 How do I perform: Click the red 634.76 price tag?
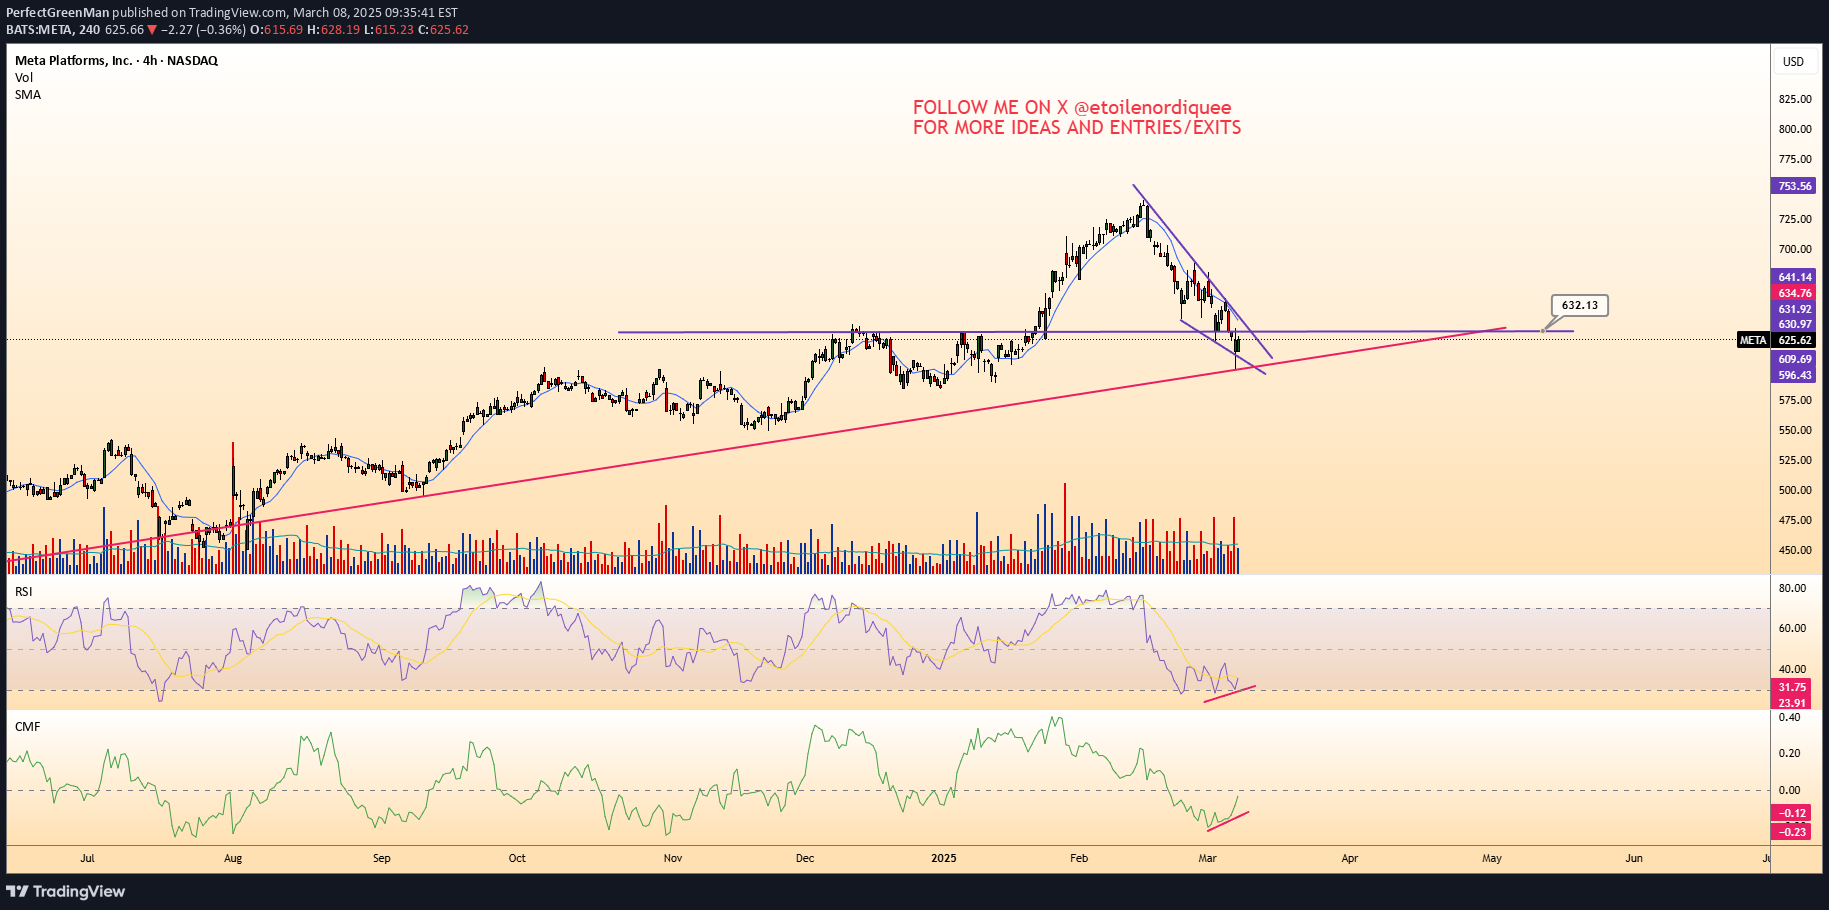1794,293
